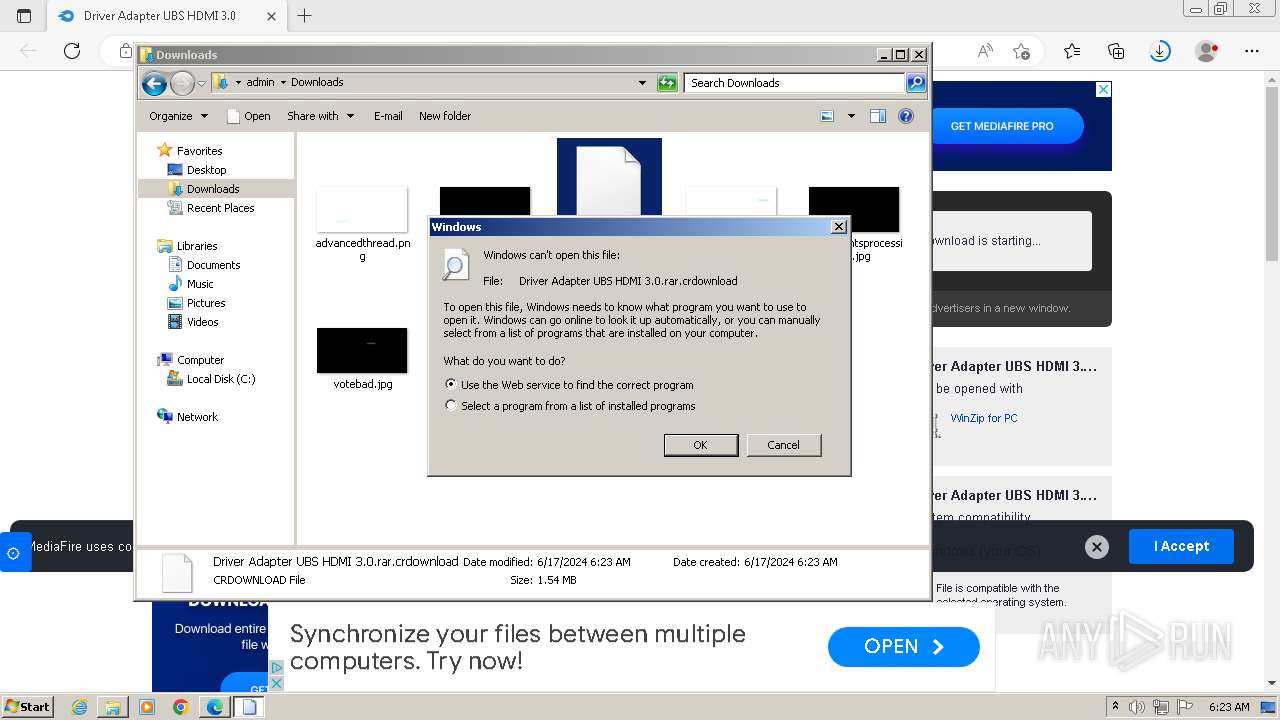Open the recent pages dropdown arrow in Explorer

click(x=201, y=83)
